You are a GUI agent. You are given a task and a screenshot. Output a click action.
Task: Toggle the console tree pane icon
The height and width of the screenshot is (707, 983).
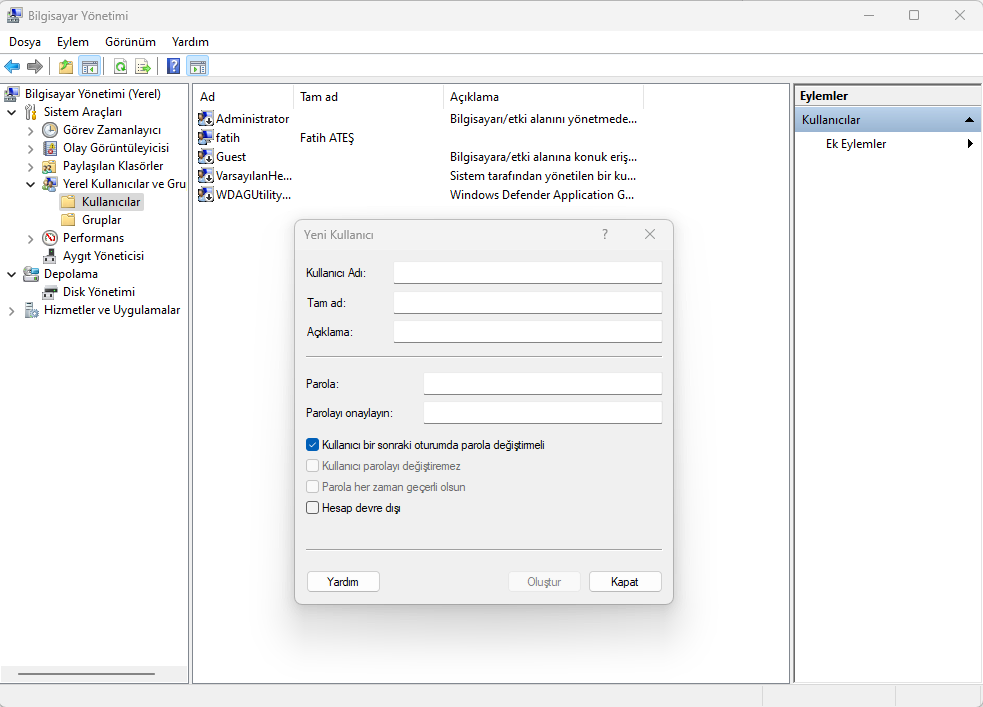click(89, 66)
